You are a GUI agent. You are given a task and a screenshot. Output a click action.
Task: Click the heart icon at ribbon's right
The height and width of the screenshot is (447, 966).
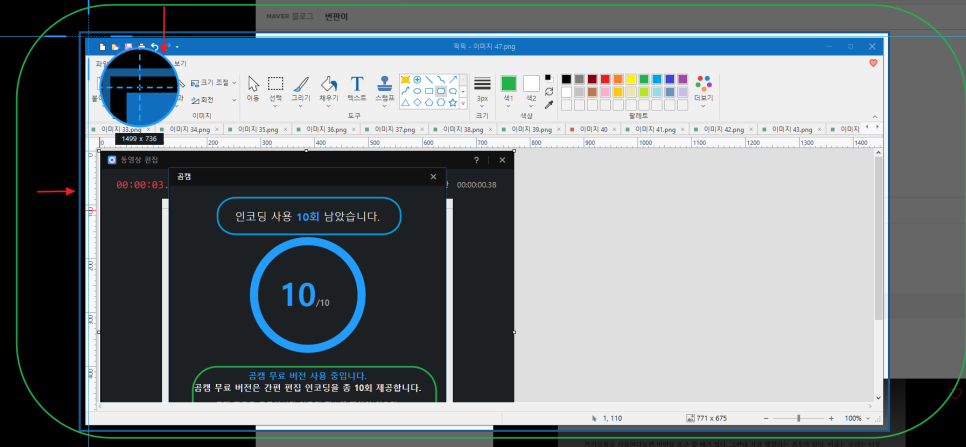click(x=872, y=63)
